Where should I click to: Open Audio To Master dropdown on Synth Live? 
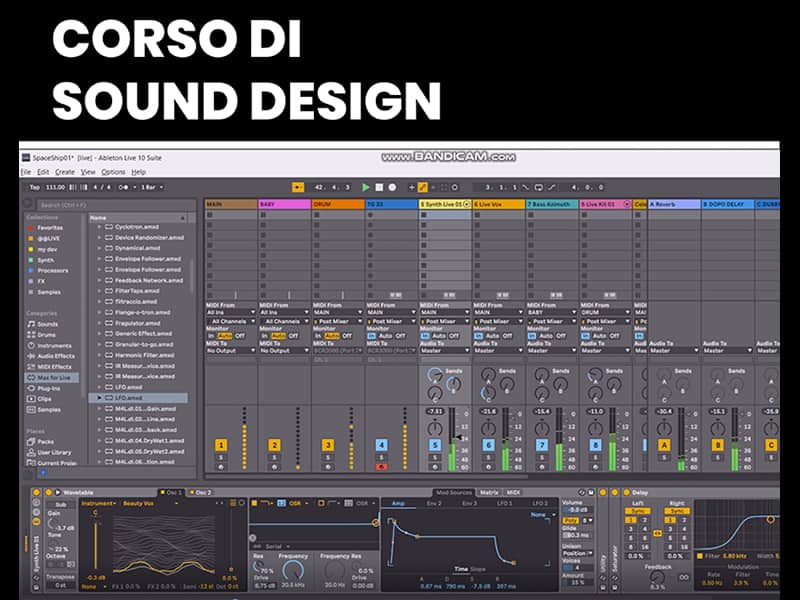click(x=445, y=351)
